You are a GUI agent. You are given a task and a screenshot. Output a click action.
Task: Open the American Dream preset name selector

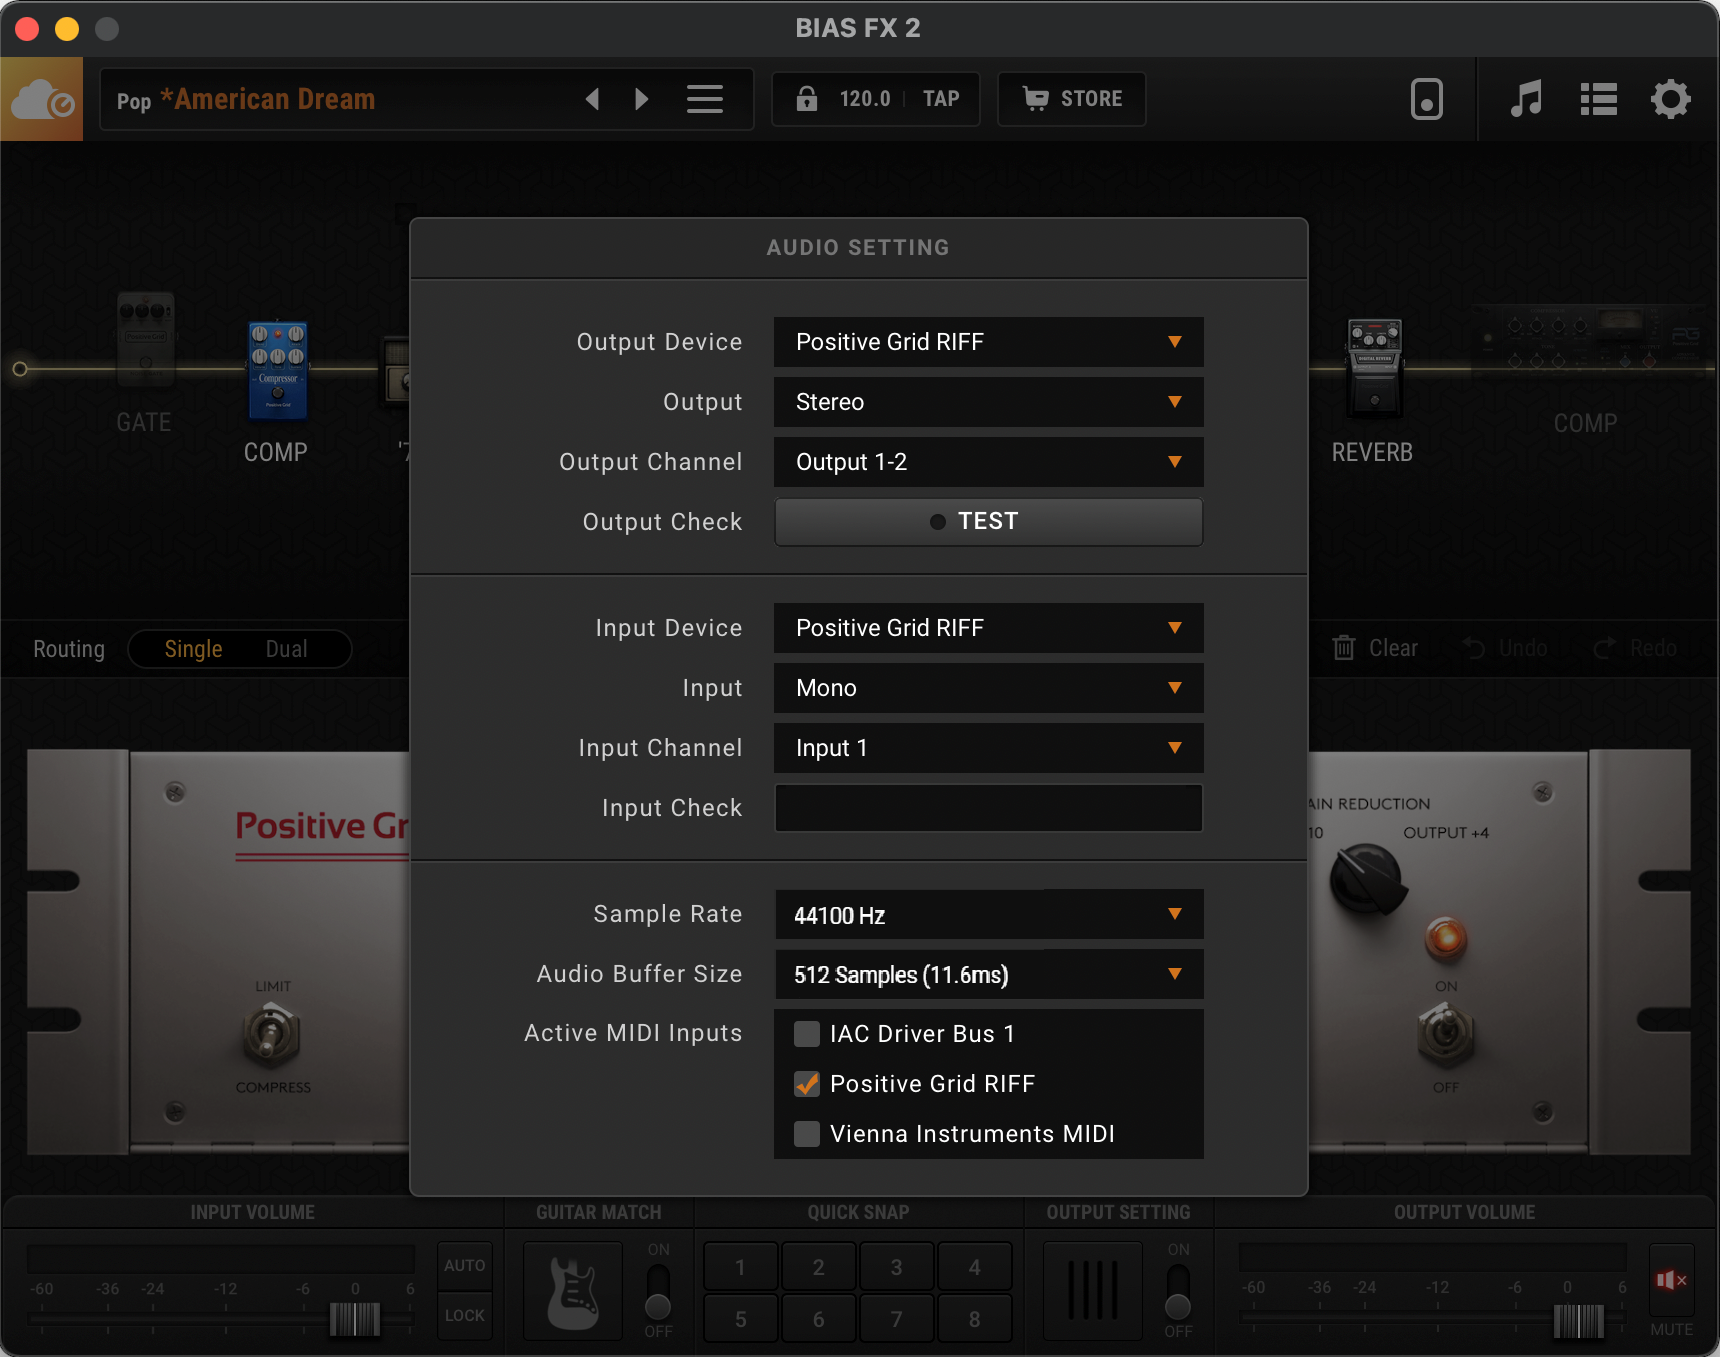click(x=267, y=99)
